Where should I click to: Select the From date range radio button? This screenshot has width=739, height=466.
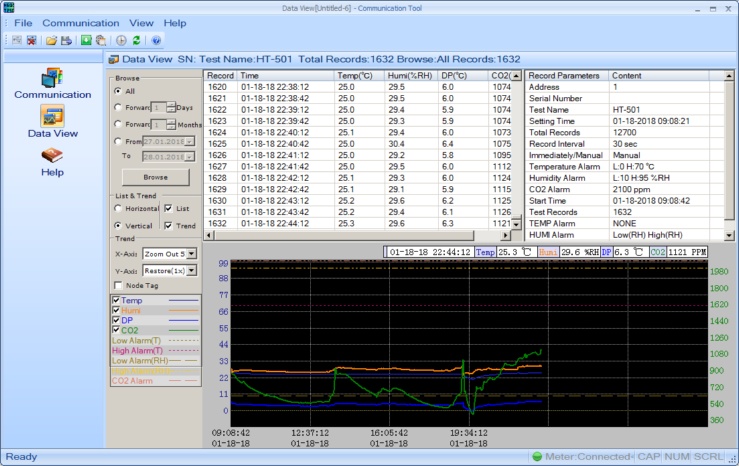click(118, 141)
